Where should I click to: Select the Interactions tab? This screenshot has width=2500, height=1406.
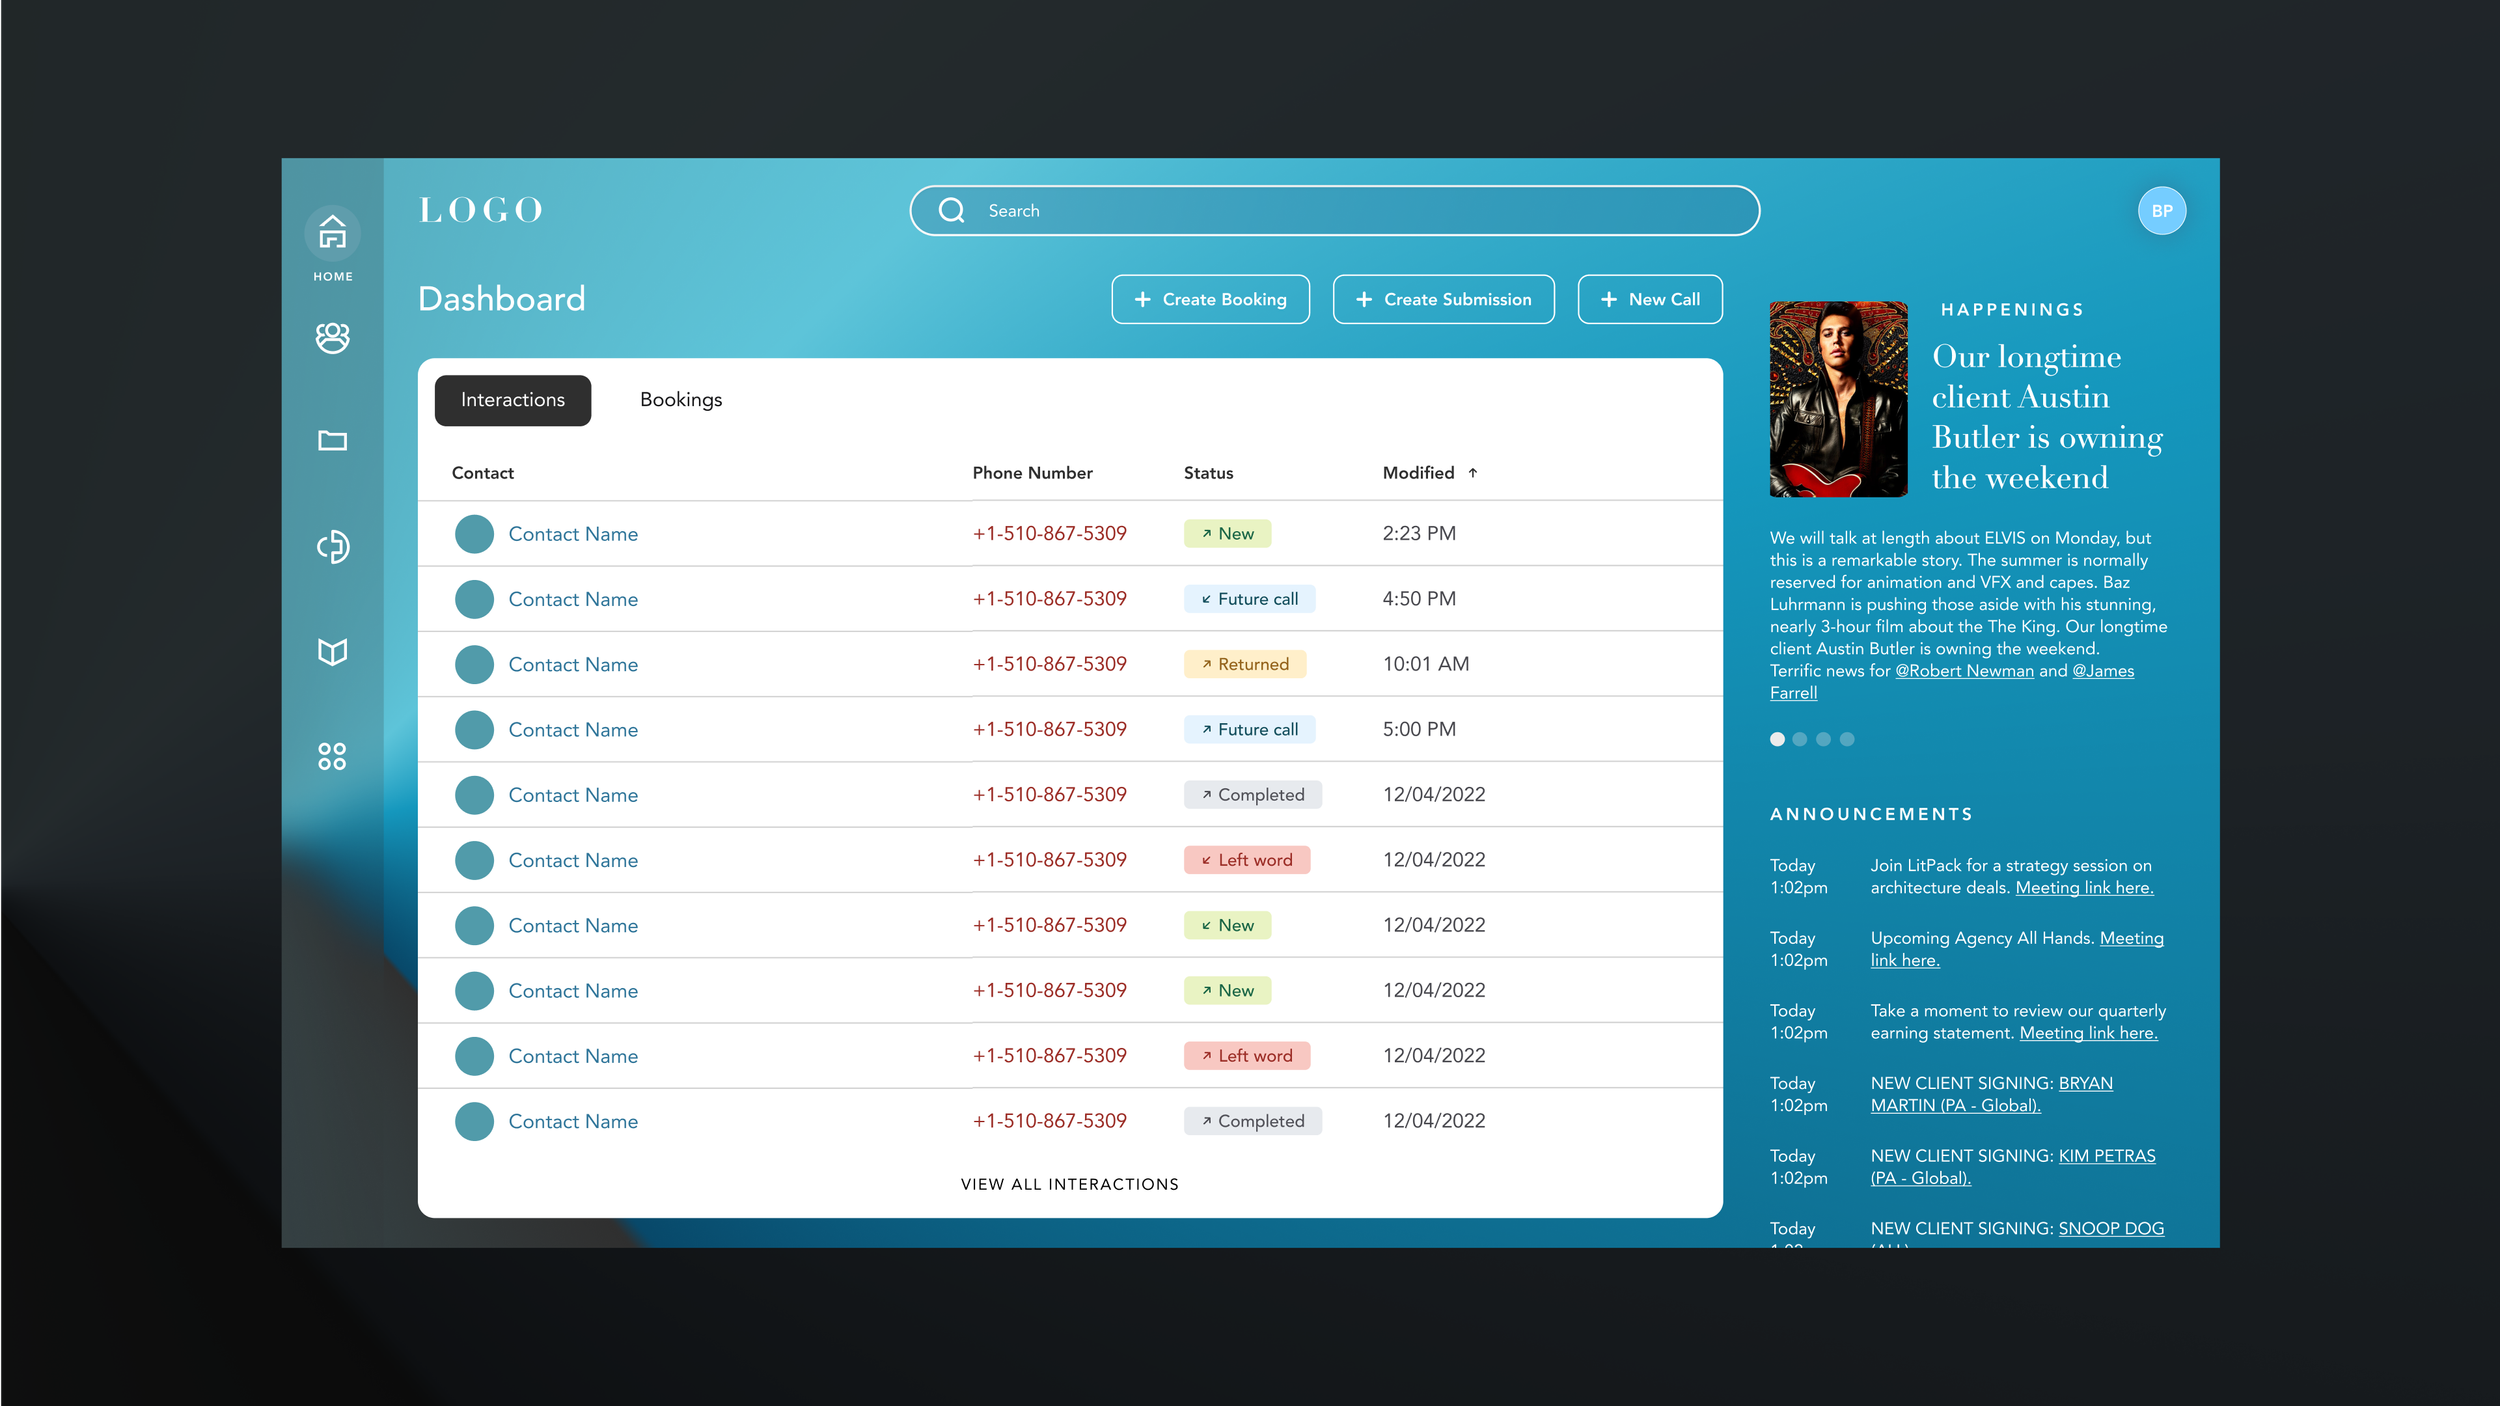coord(512,400)
